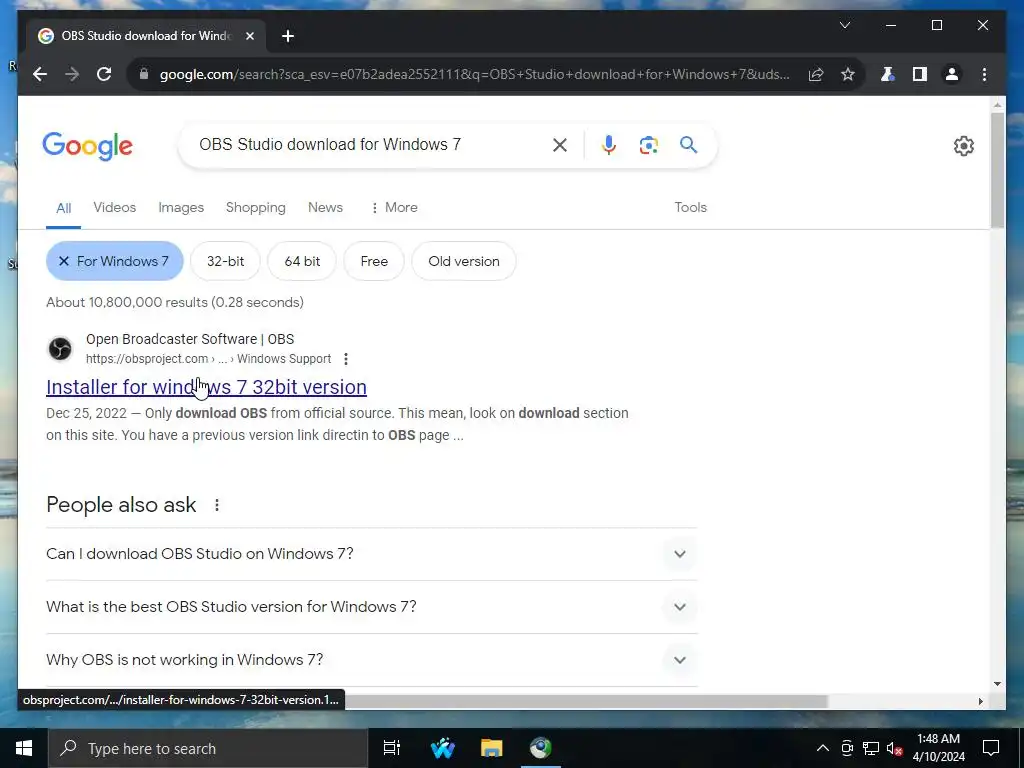
Task: Switch to the Shopping tab
Action: (x=255, y=208)
